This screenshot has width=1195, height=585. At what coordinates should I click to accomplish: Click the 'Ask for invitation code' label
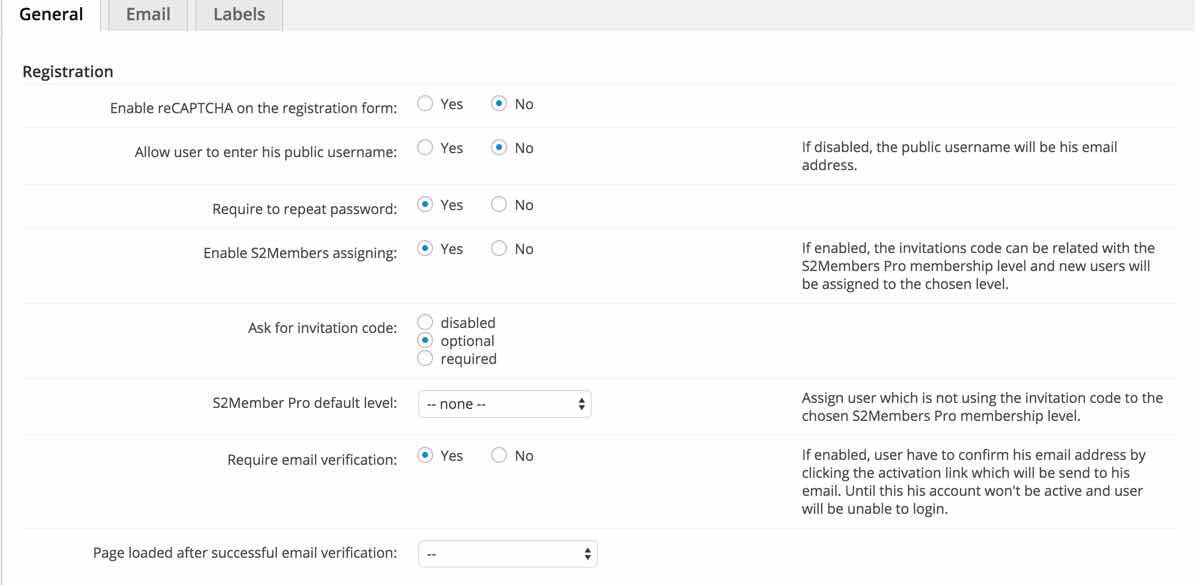(x=322, y=330)
